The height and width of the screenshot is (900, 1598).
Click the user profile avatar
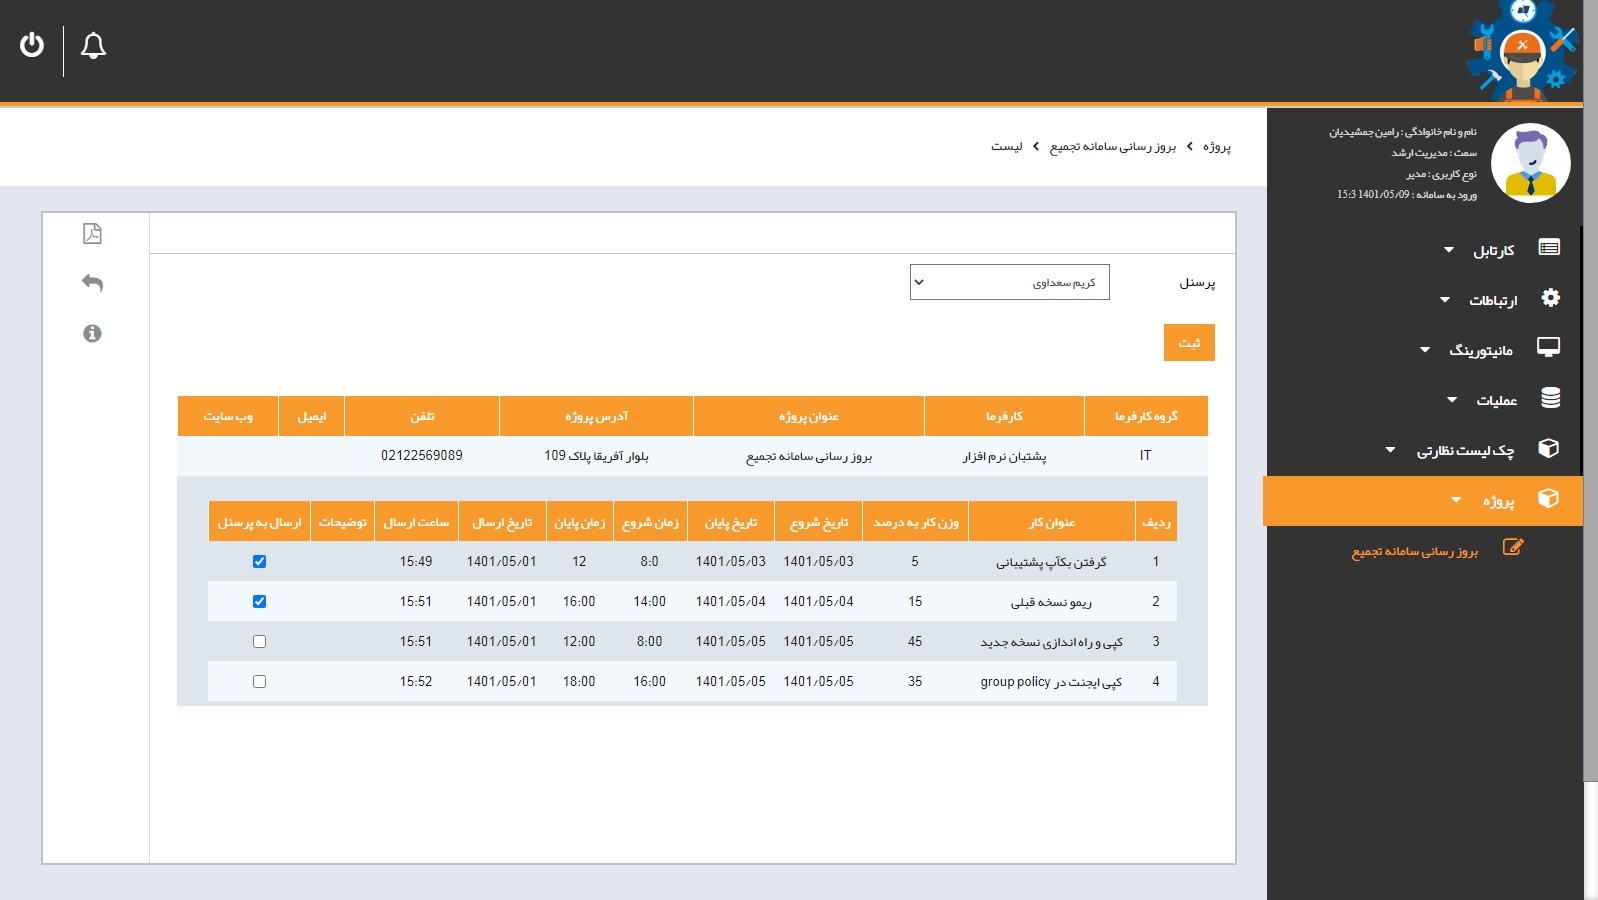(1530, 163)
